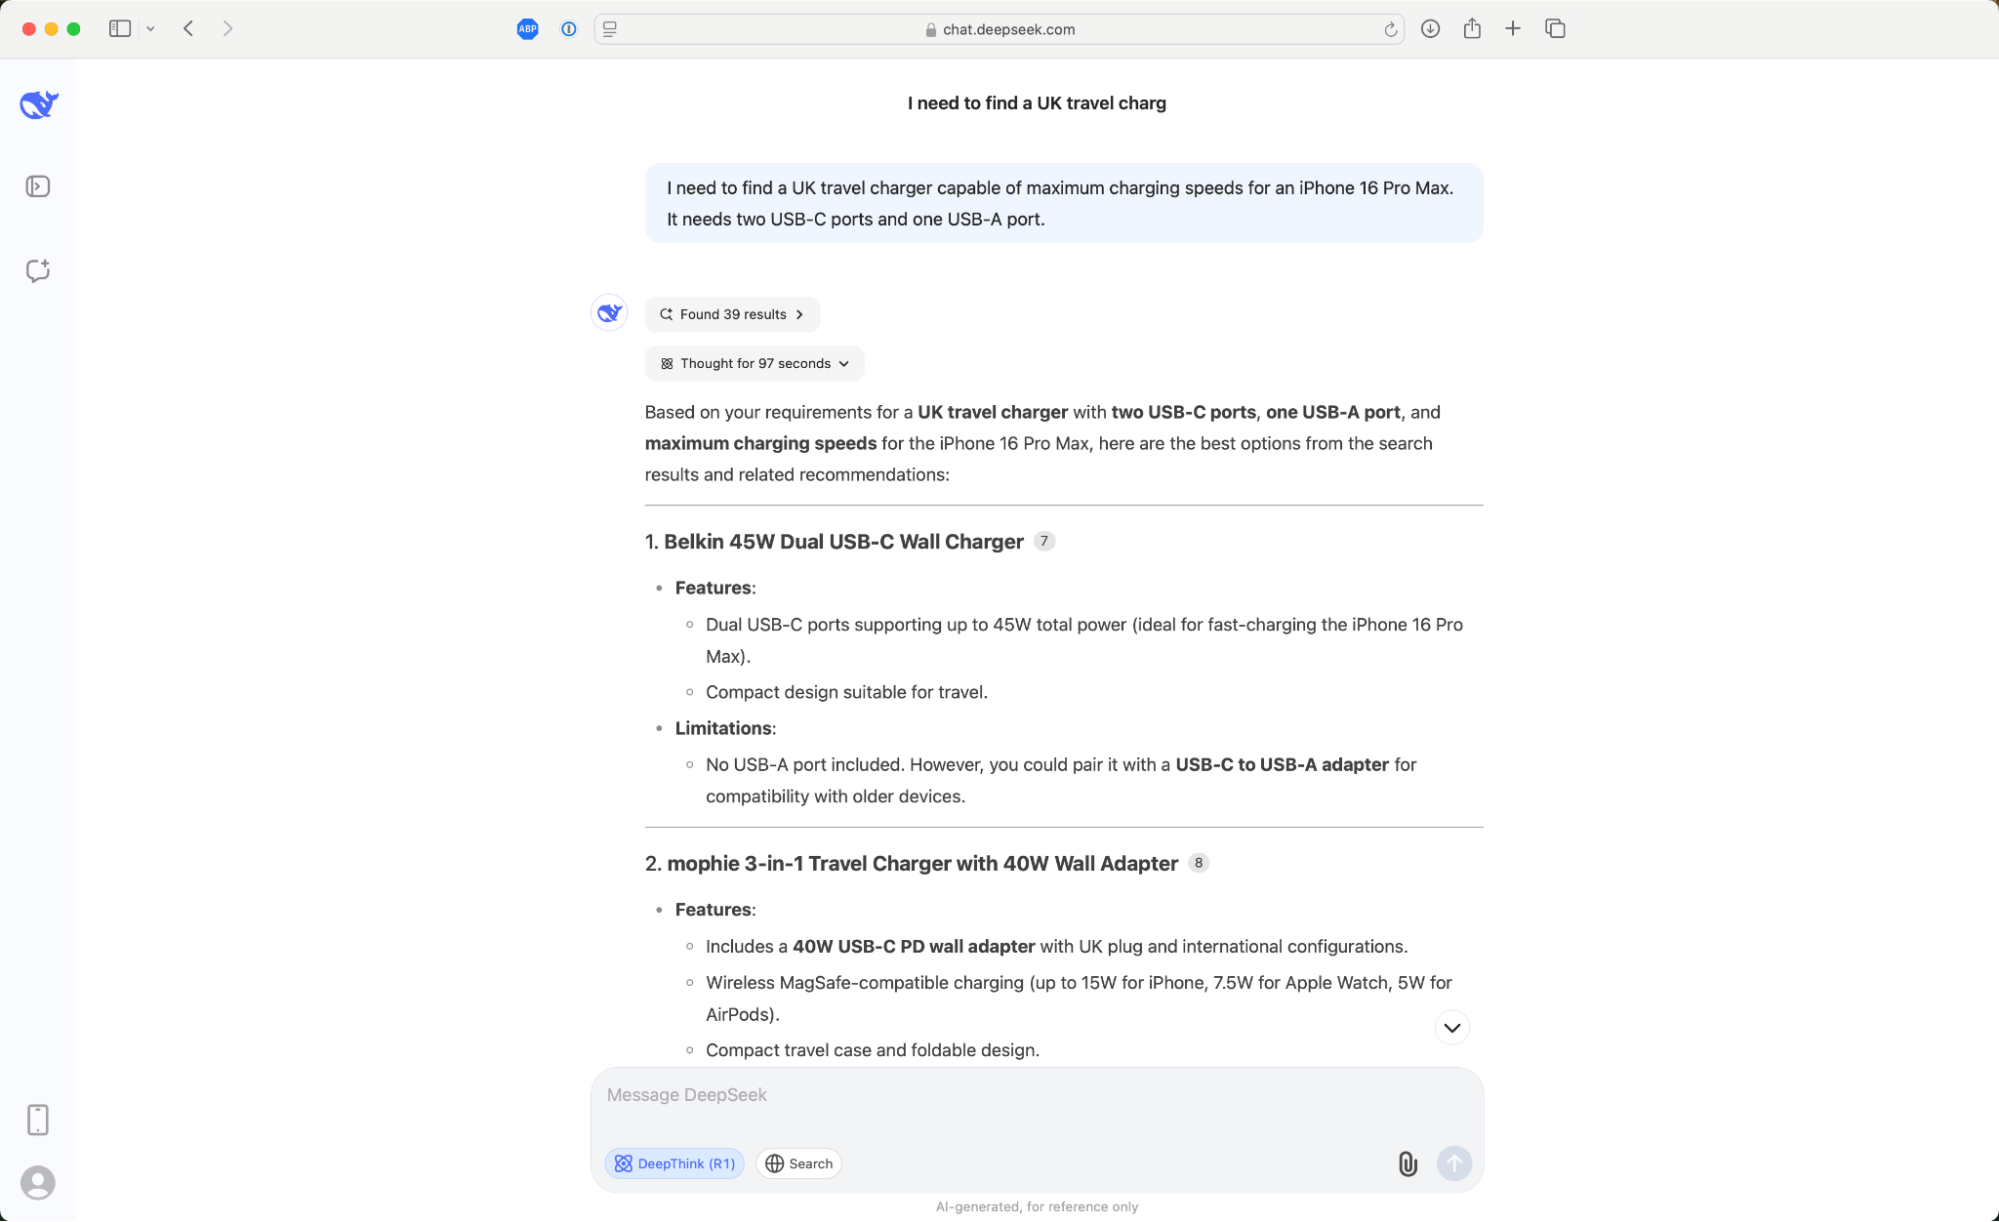Image resolution: width=1999 pixels, height=1222 pixels.
Task: Toggle the Search mode button
Action: pyautogui.click(x=800, y=1162)
